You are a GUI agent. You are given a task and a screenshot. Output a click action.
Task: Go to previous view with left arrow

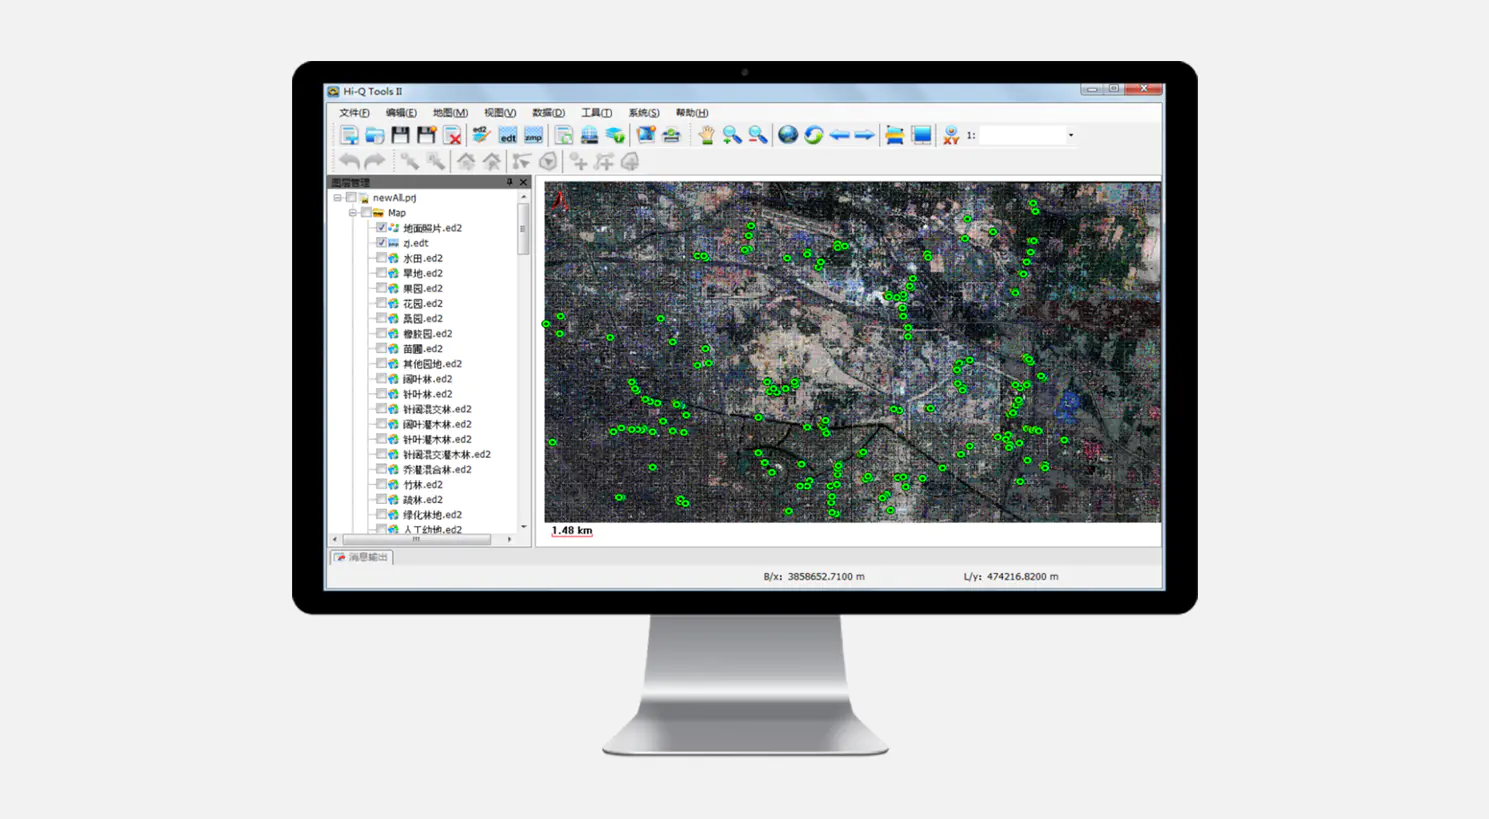click(839, 135)
